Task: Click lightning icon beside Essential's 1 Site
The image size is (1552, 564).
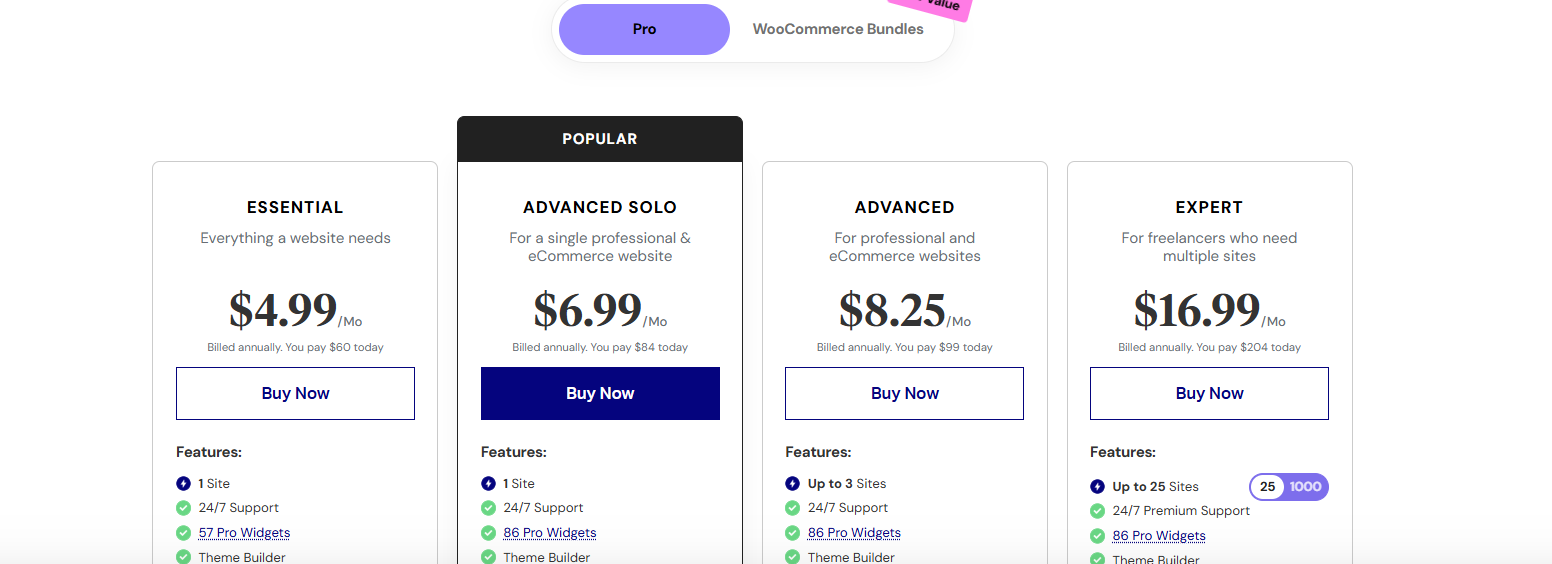Action: point(184,484)
